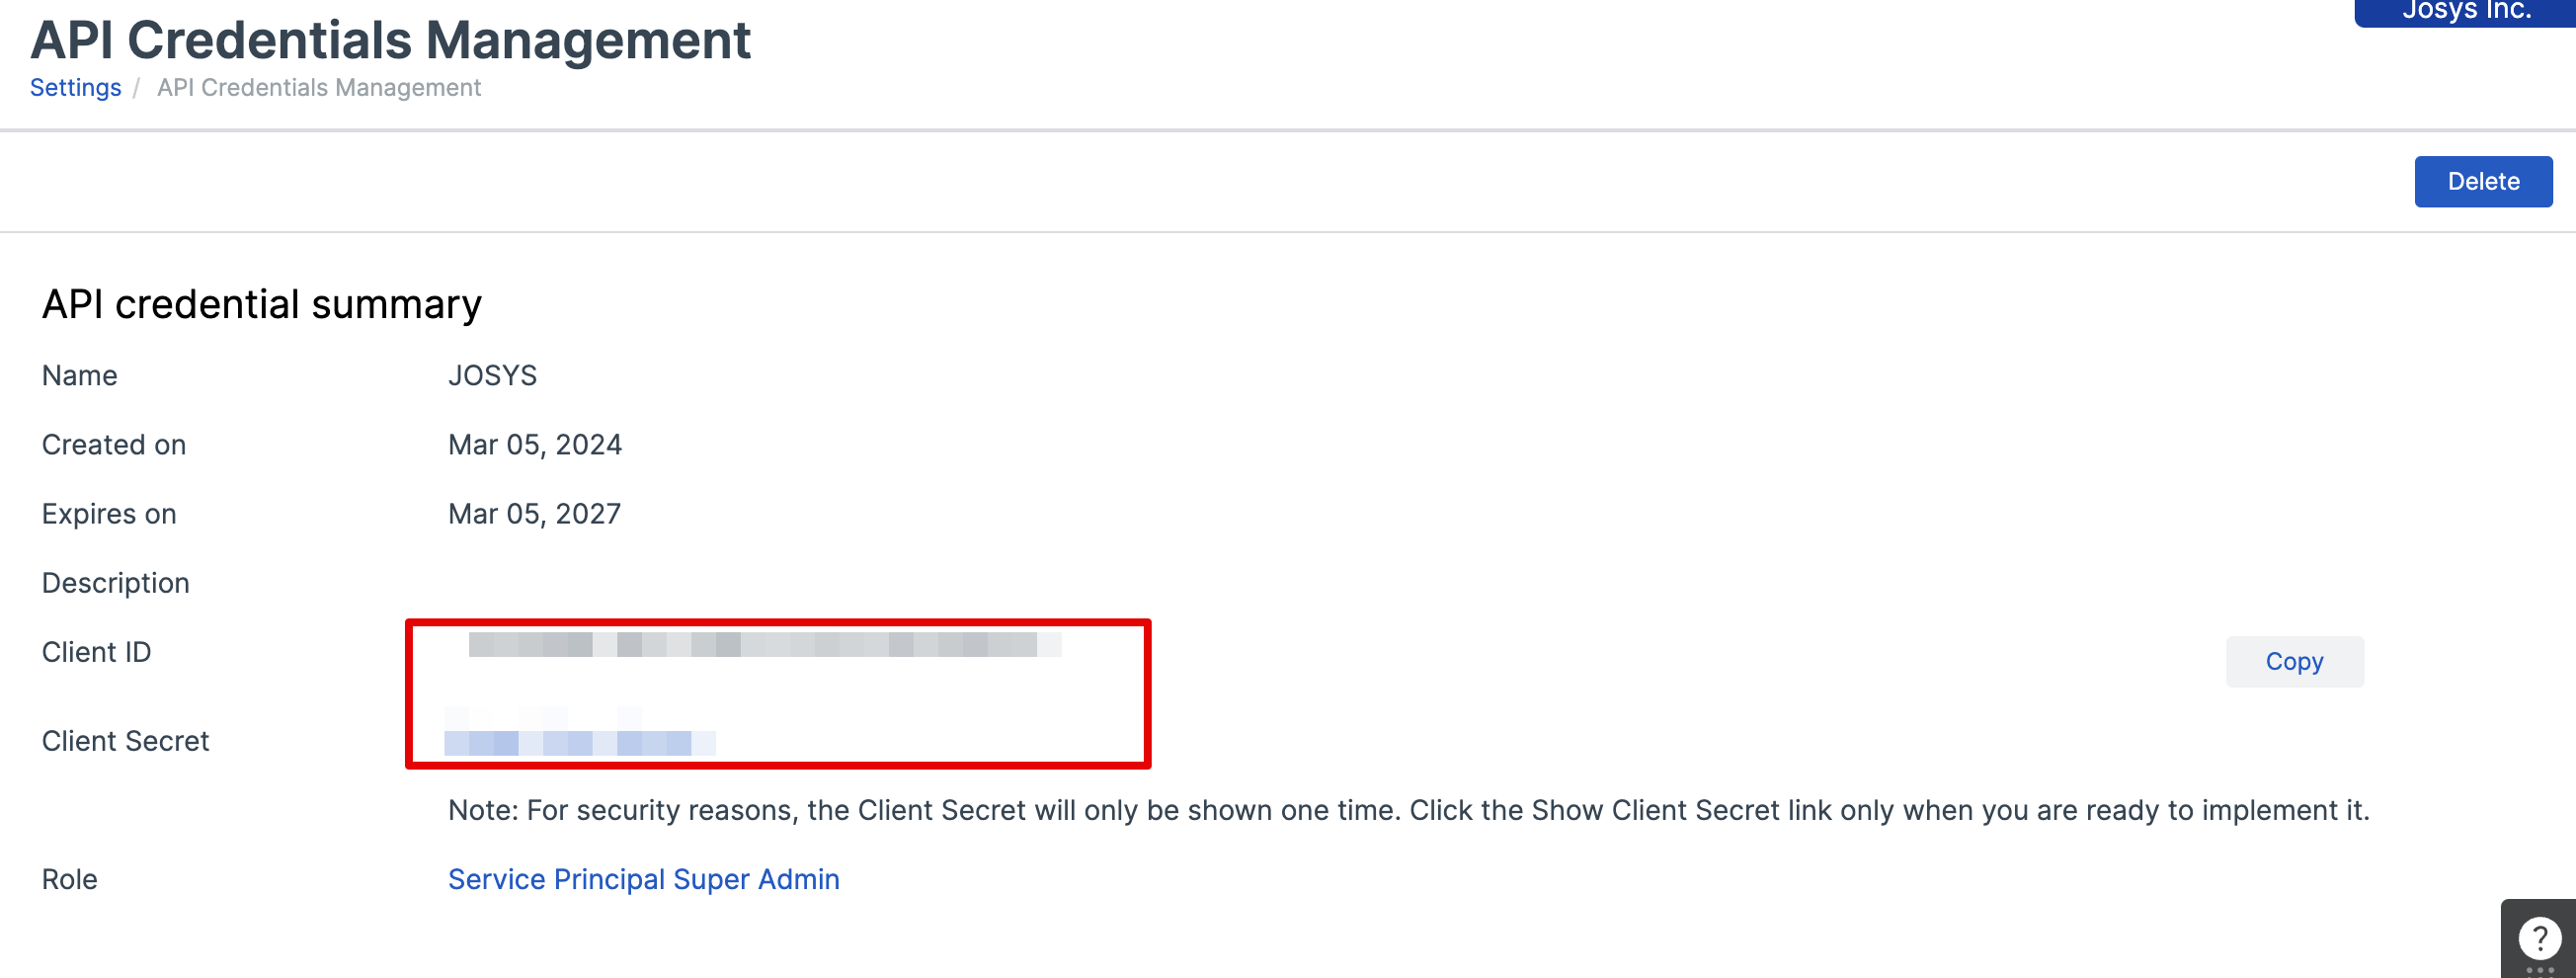Click the API credential summary heading

tap(261, 304)
